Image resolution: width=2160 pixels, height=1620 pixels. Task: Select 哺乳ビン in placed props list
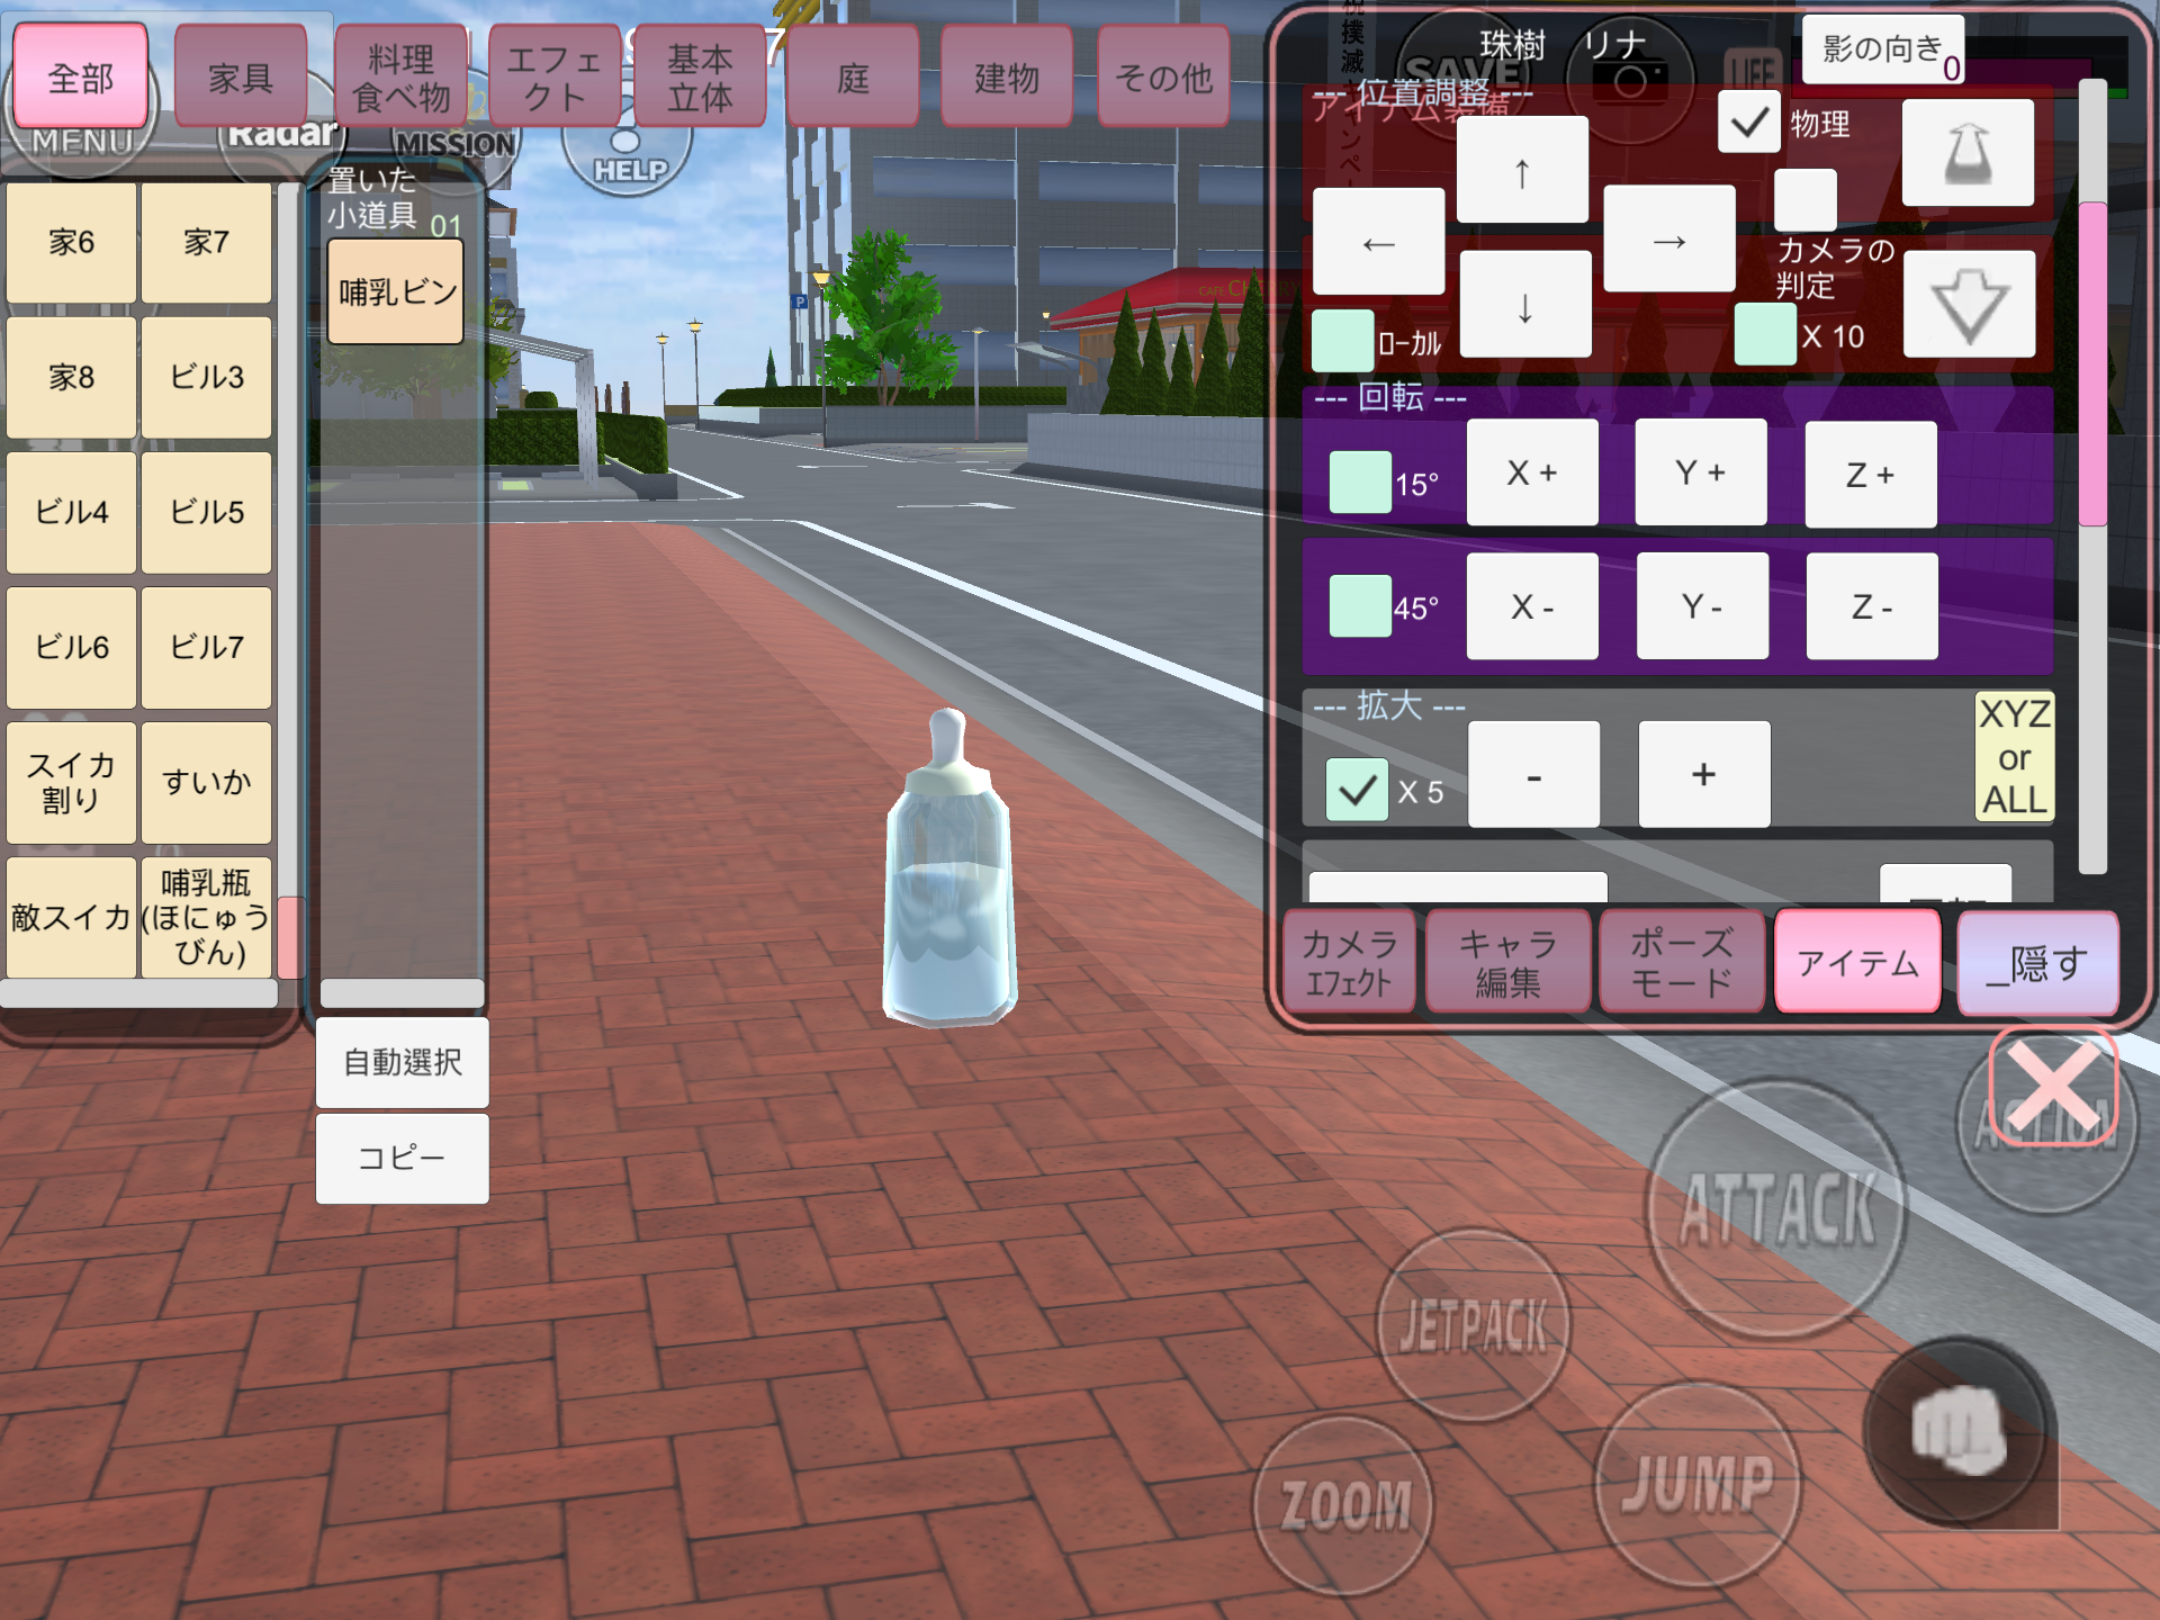pyautogui.click(x=396, y=292)
